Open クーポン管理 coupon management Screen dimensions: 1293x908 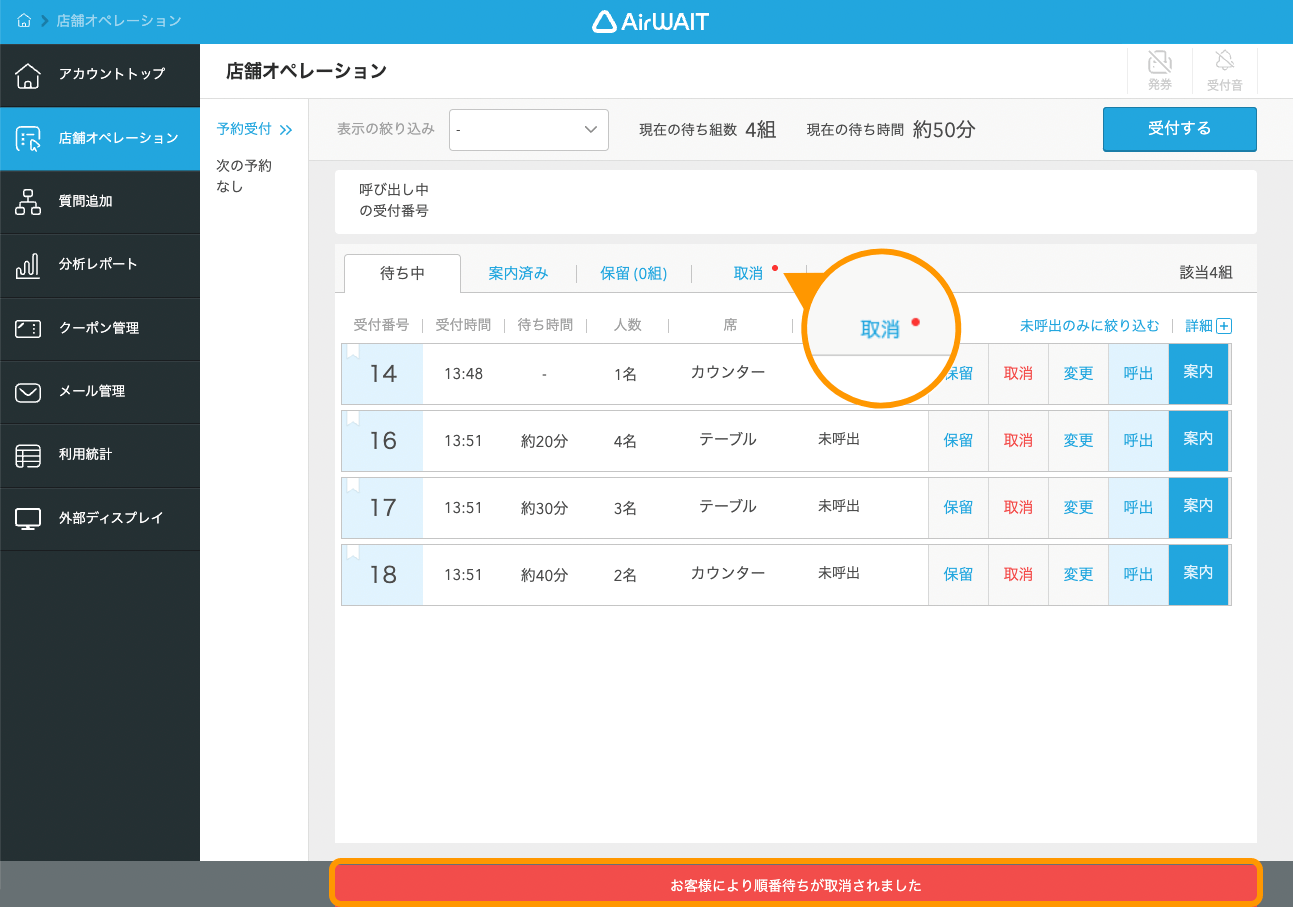point(100,329)
